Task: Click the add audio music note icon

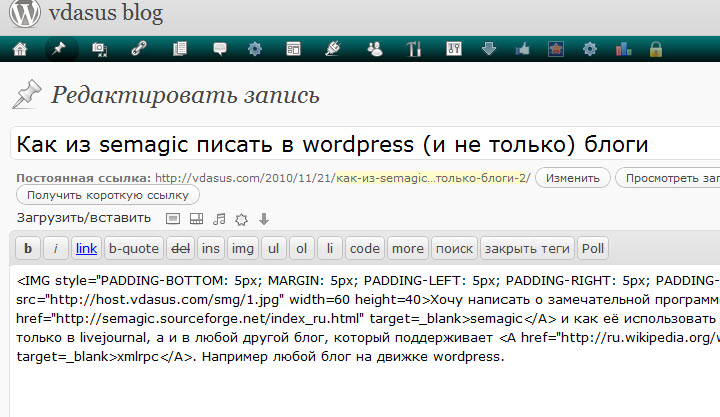Action: tap(219, 219)
